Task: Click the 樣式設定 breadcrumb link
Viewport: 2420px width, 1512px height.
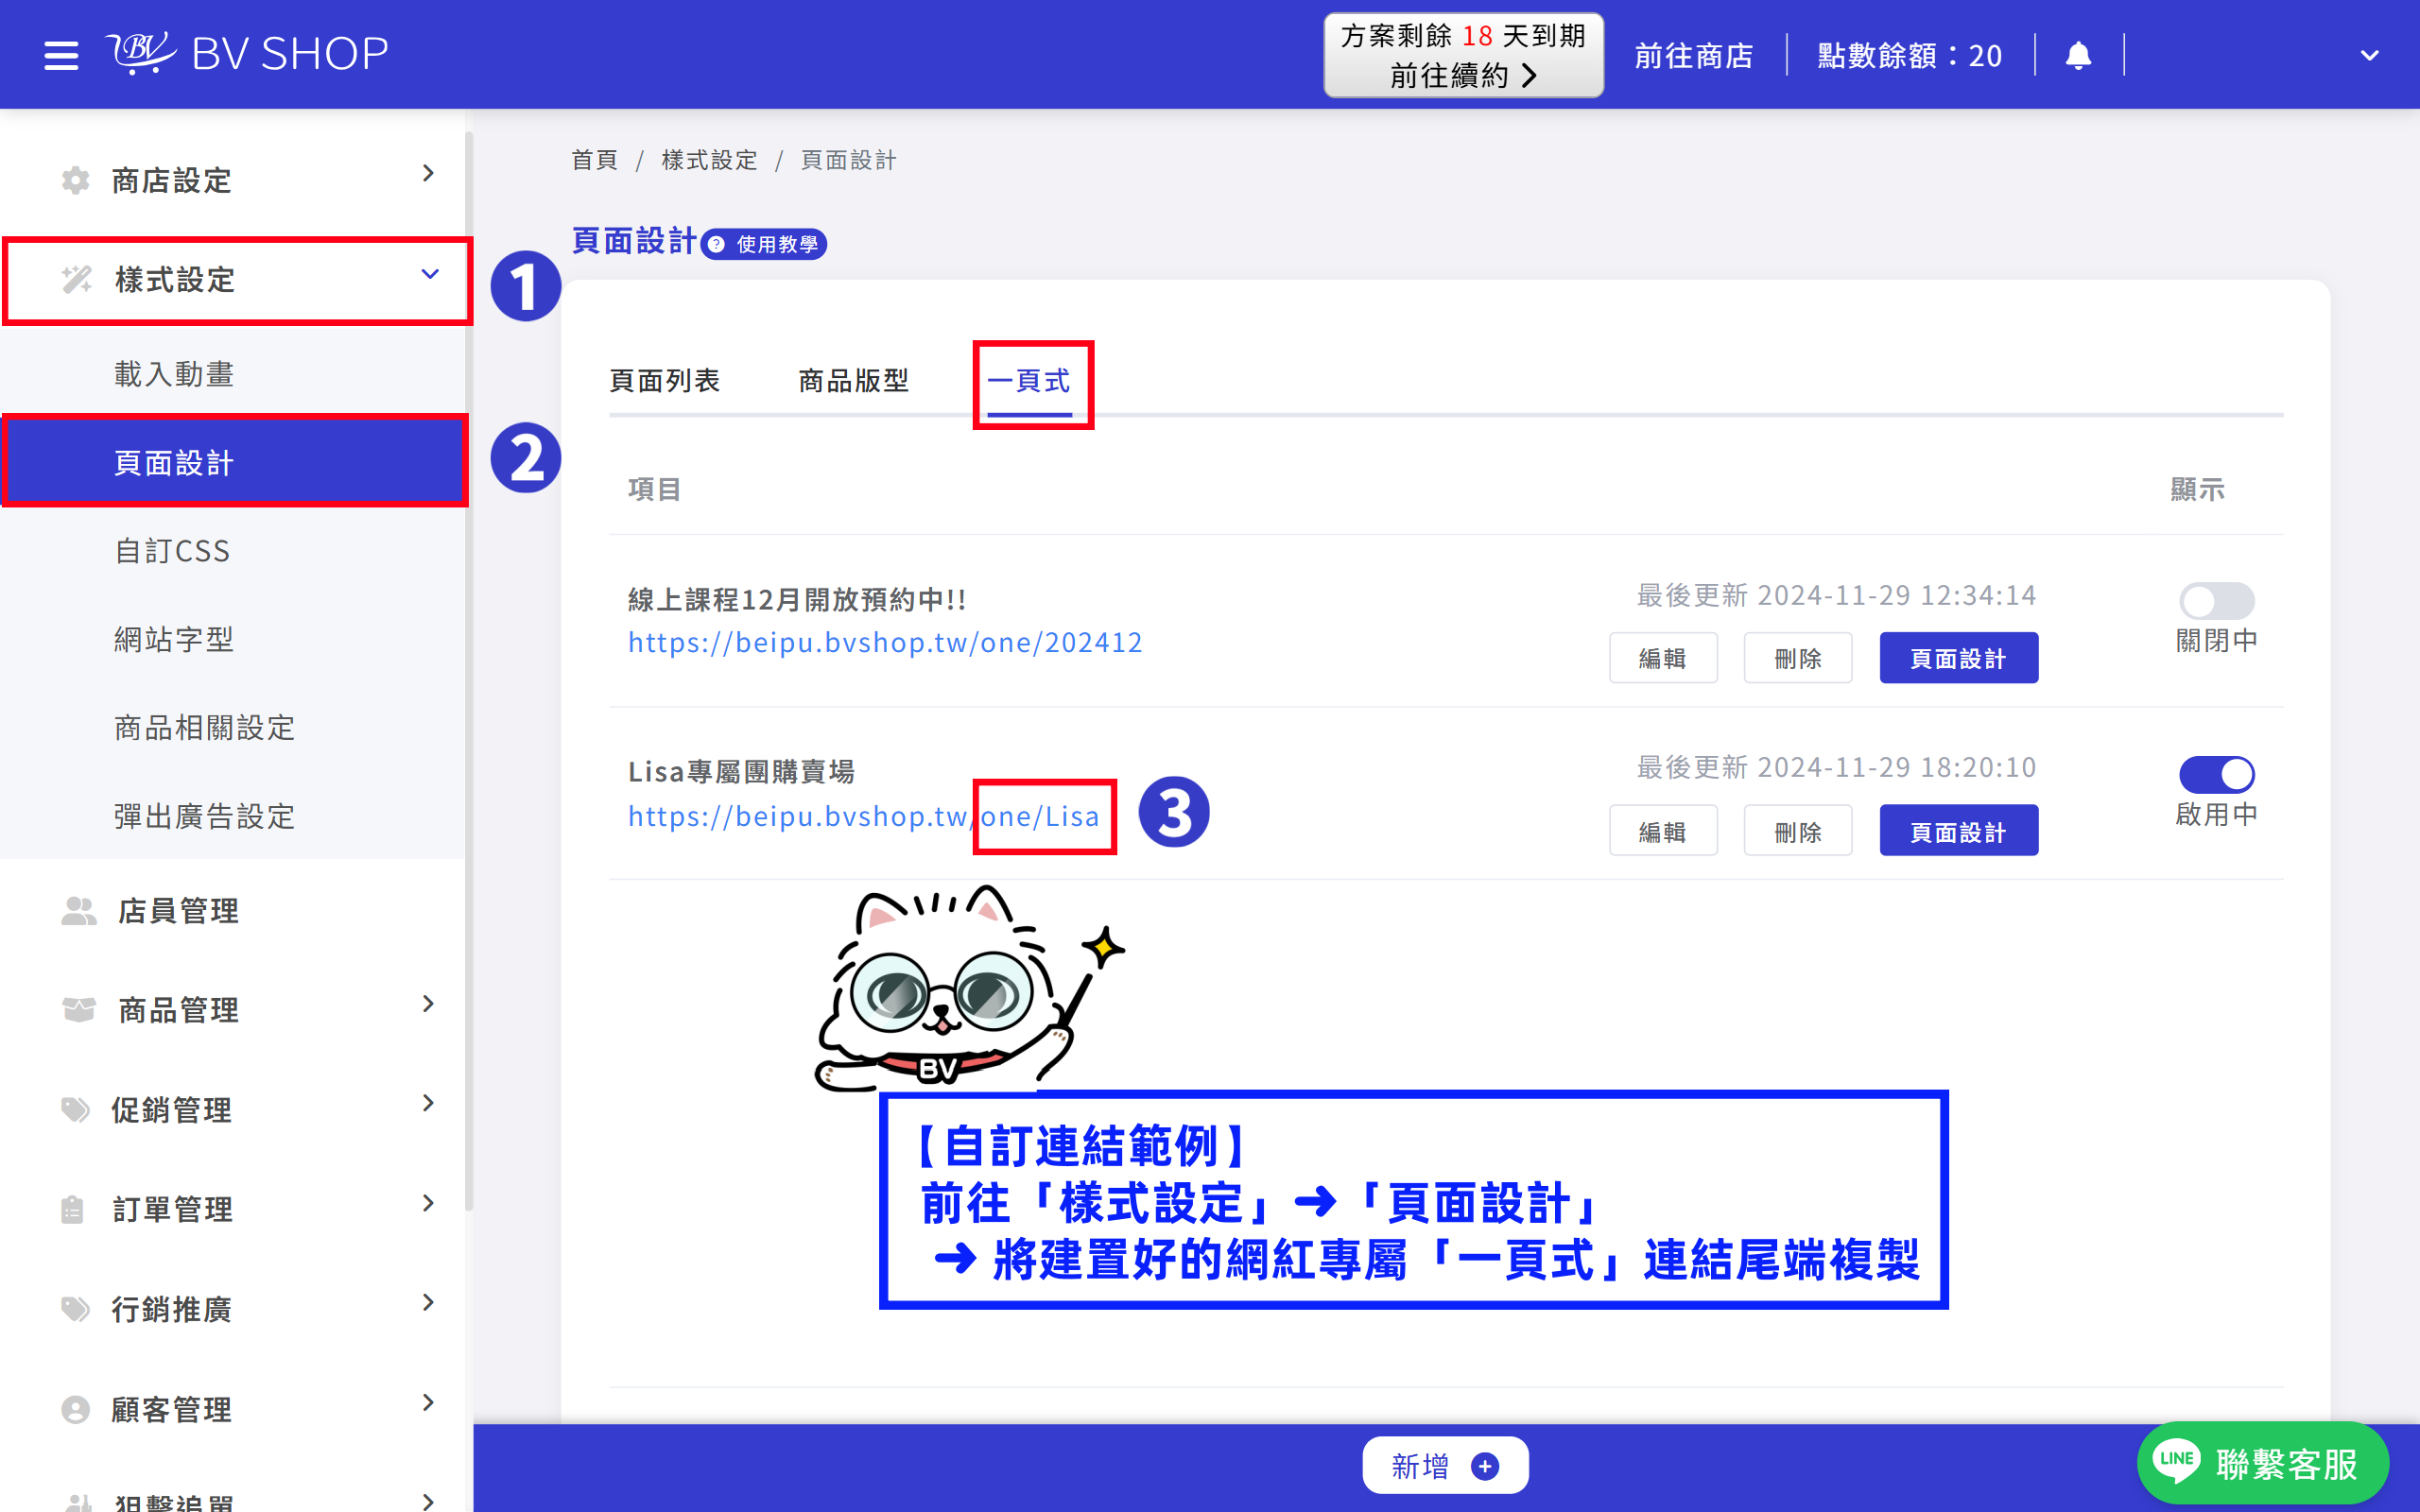Action: pos(709,160)
